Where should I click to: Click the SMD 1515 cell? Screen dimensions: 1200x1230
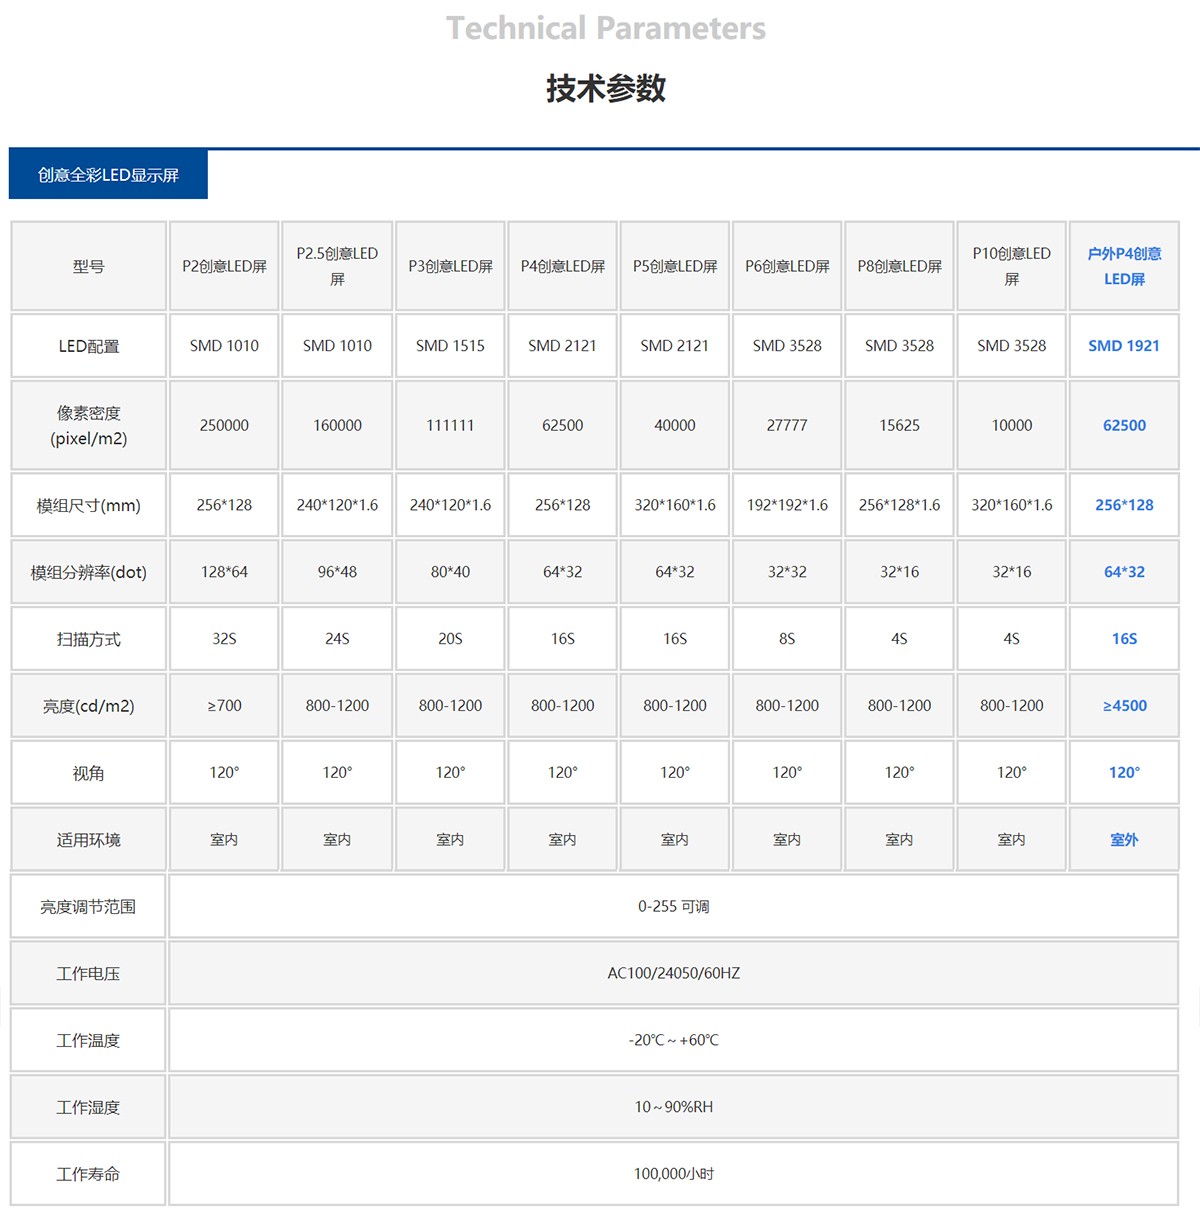point(450,346)
